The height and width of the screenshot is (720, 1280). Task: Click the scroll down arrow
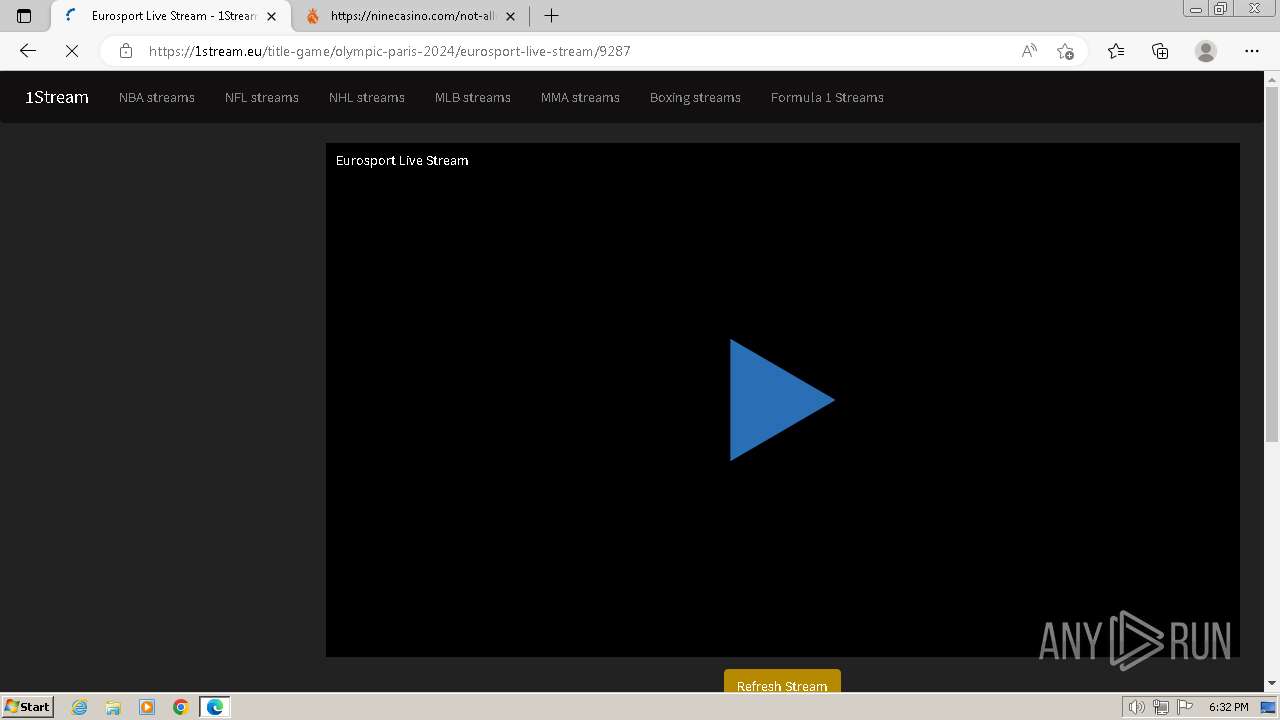pyautogui.click(x=1272, y=683)
